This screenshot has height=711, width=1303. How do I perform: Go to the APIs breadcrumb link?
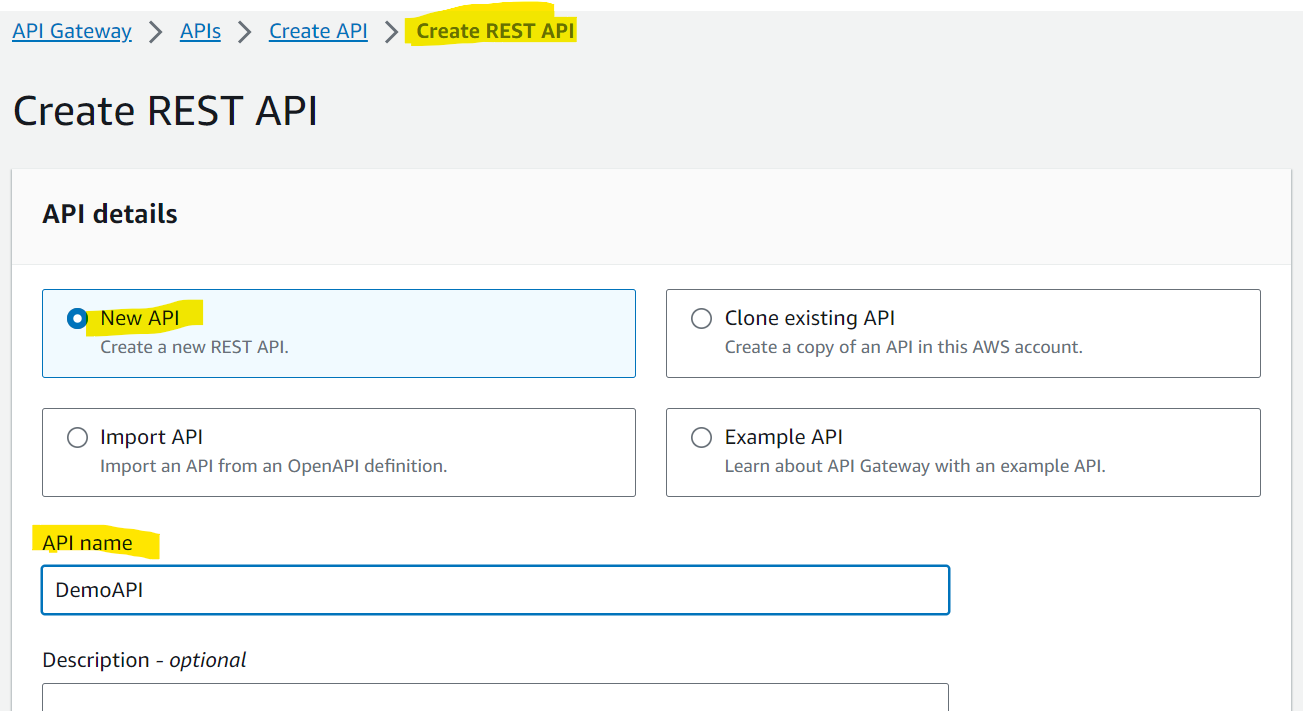point(200,31)
